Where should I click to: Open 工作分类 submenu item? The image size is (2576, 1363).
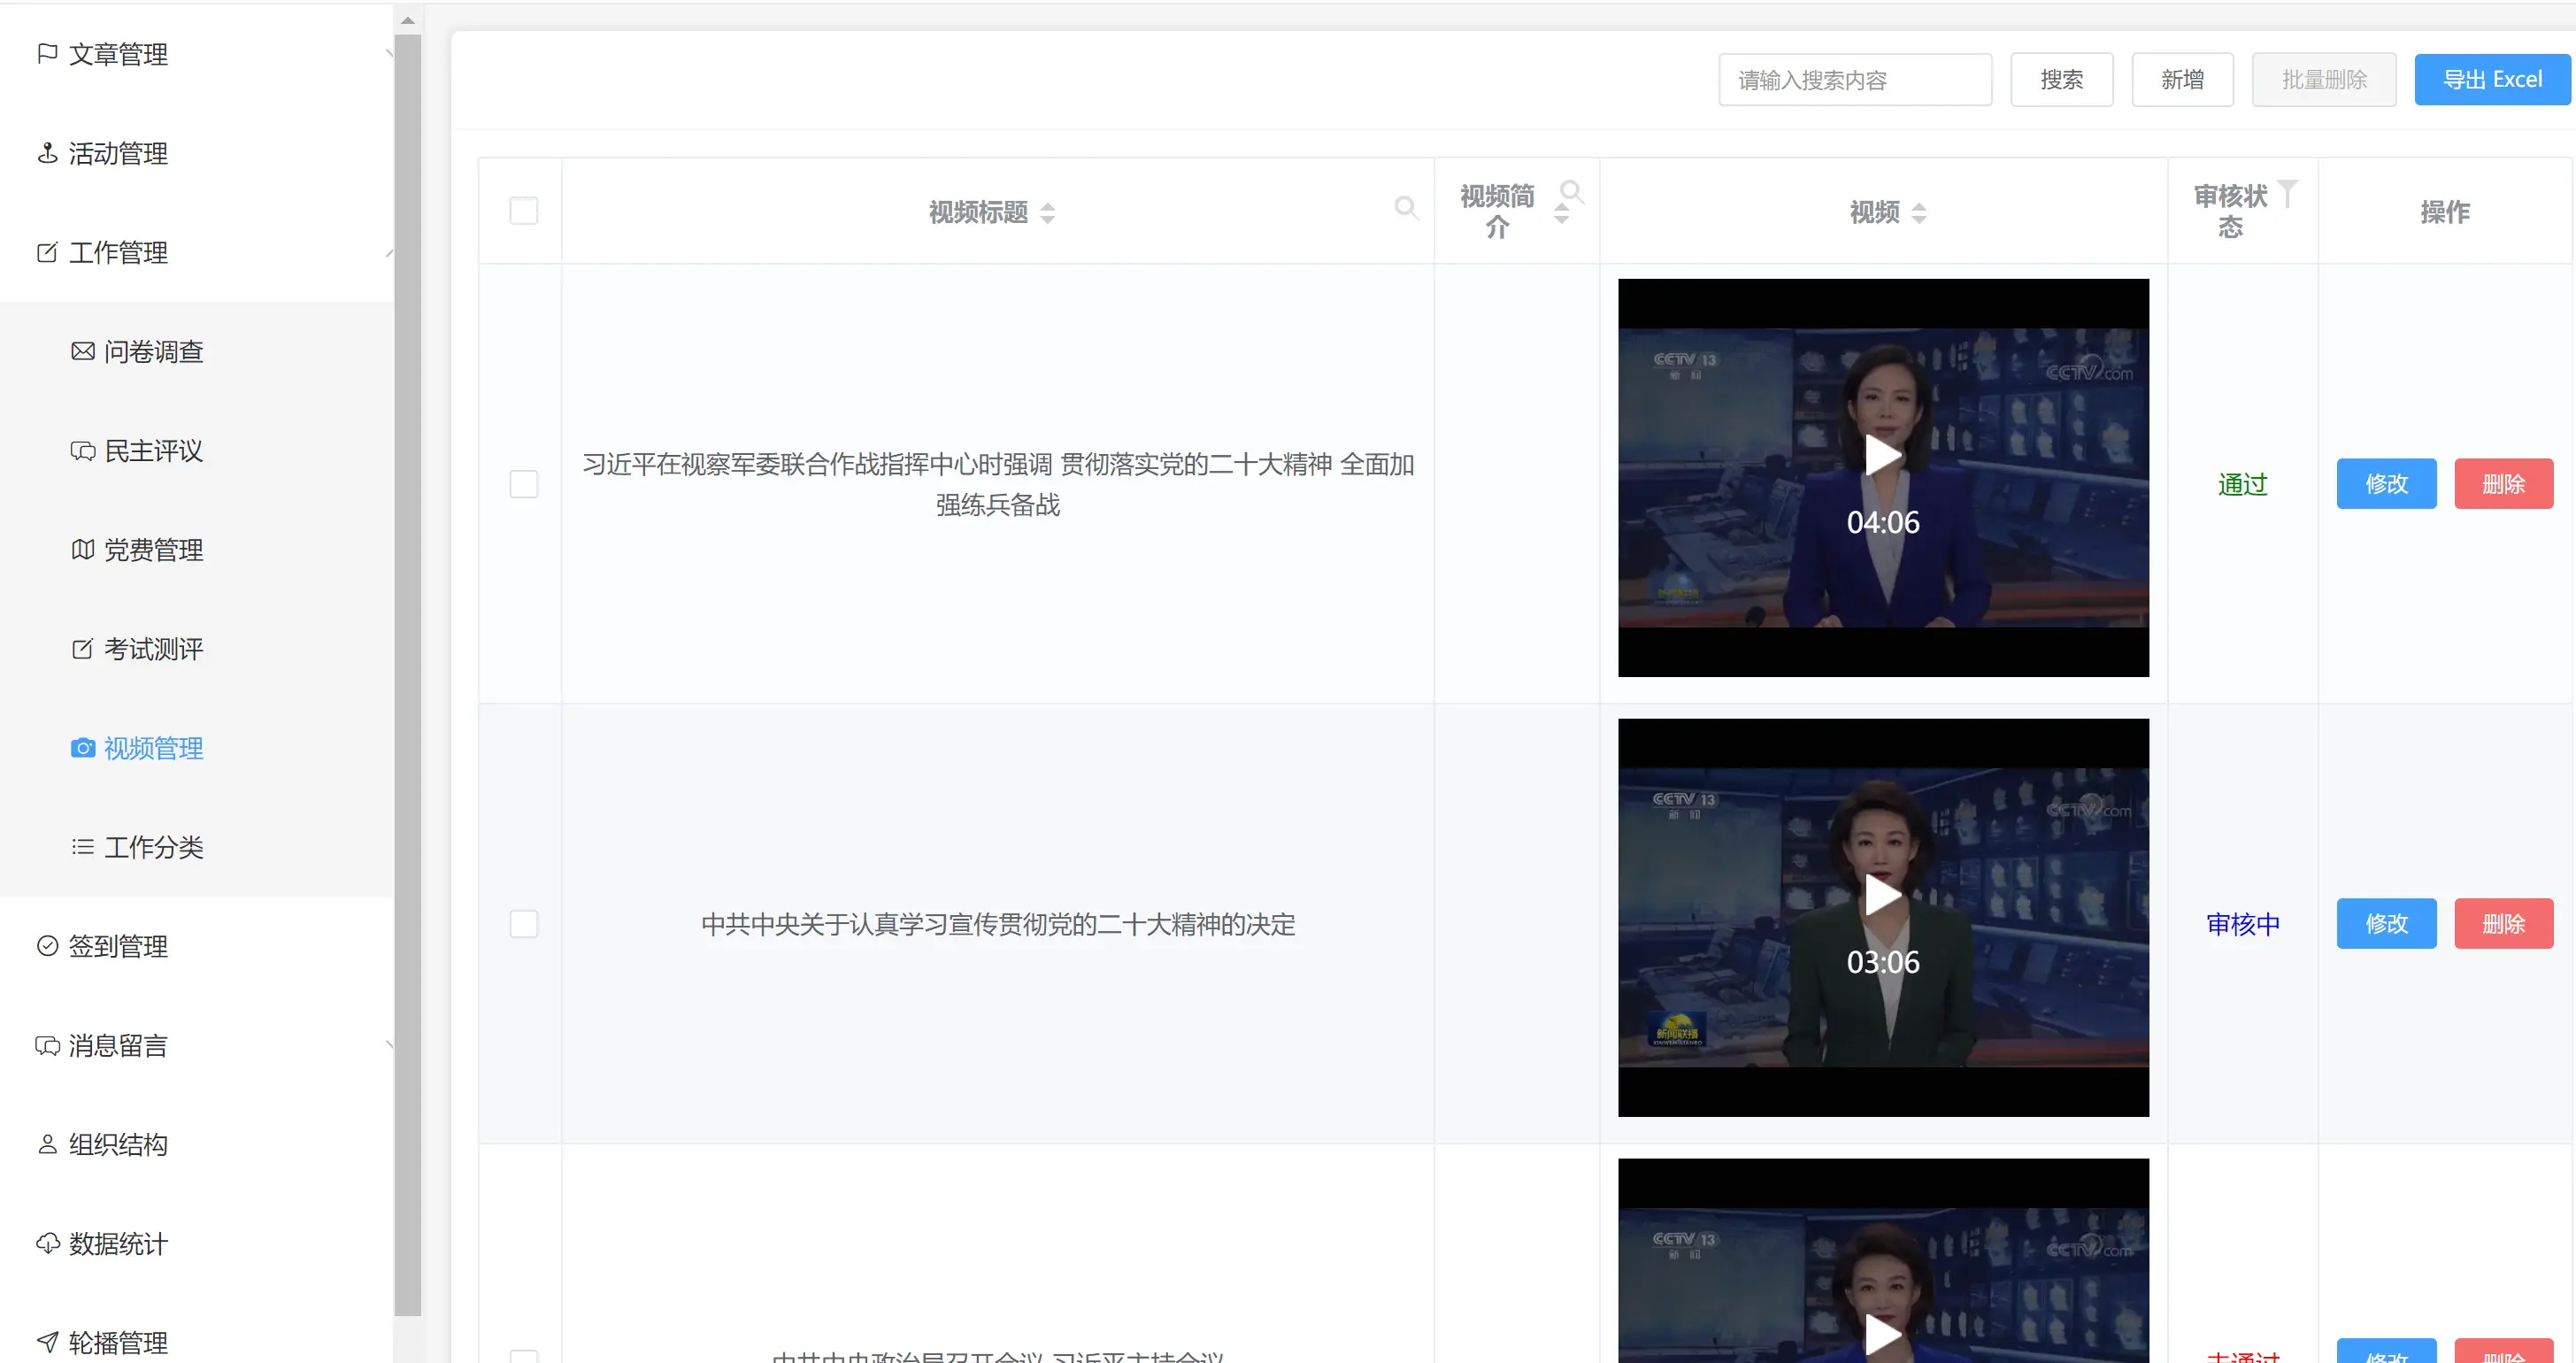(154, 846)
